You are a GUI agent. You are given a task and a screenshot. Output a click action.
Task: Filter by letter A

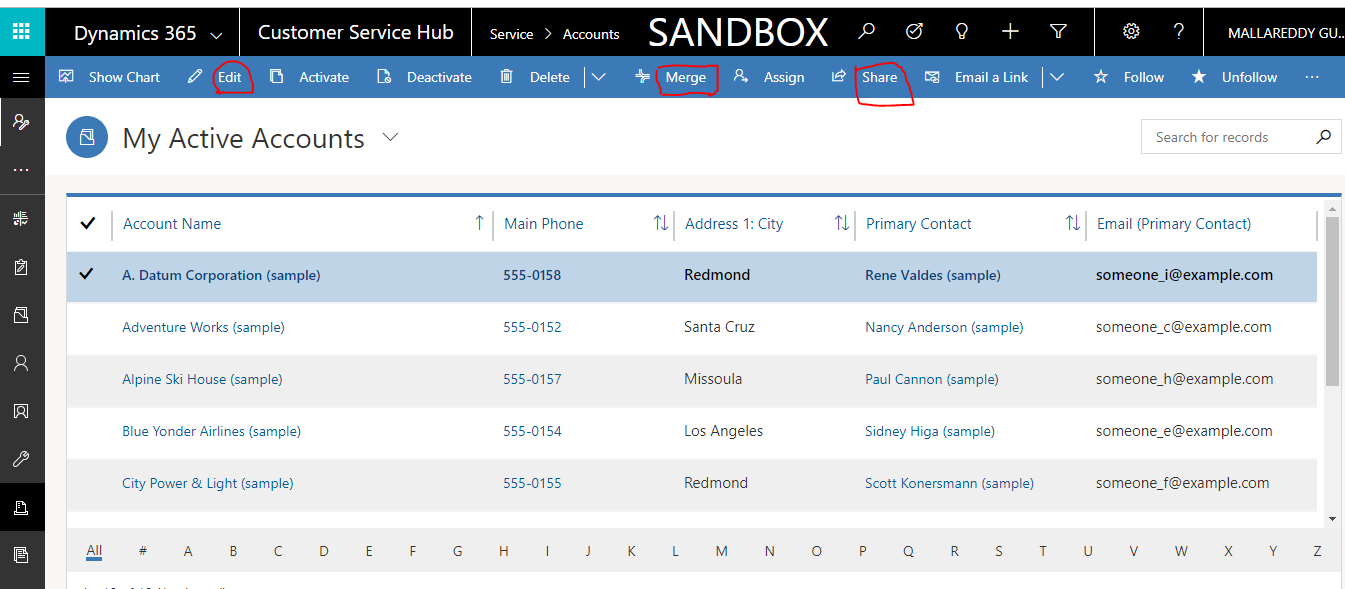pos(188,551)
